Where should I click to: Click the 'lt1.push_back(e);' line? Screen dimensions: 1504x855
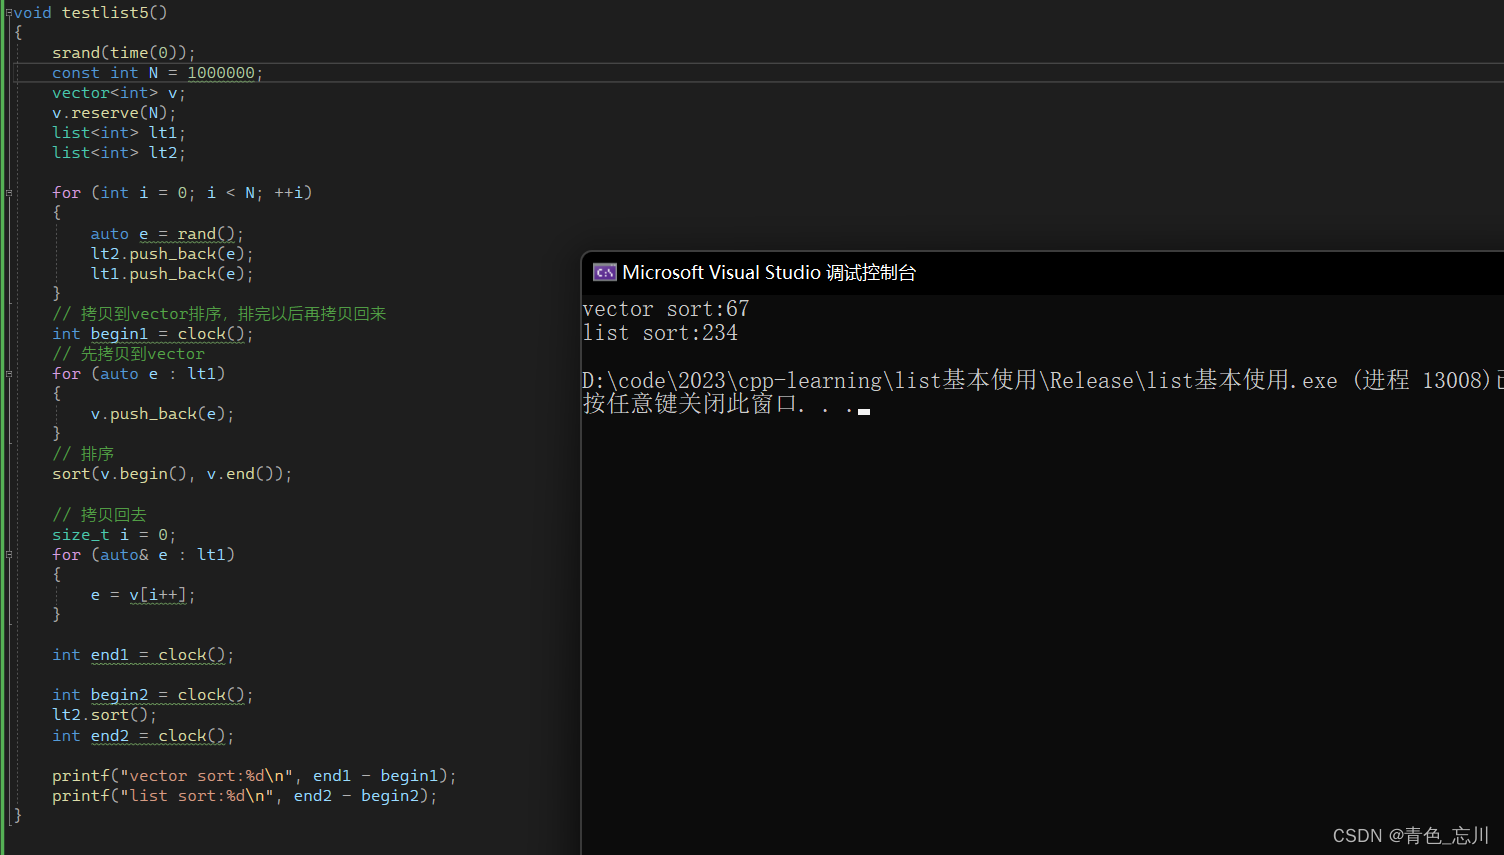tap(172, 274)
